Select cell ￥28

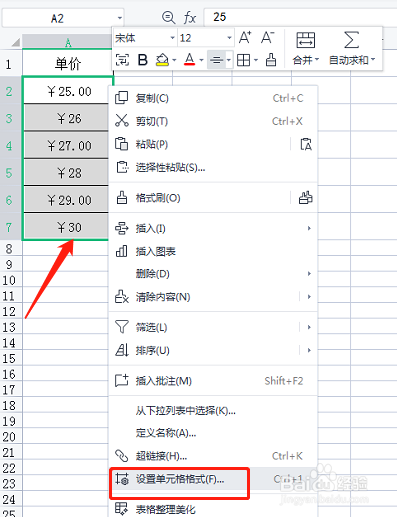click(66, 173)
